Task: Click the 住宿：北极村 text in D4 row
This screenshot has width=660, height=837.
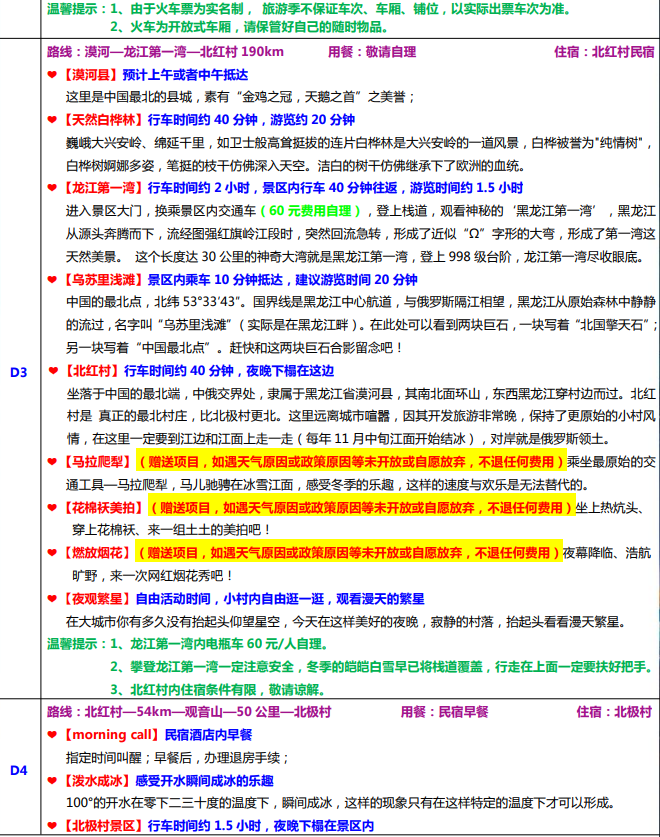Action: 613,713
